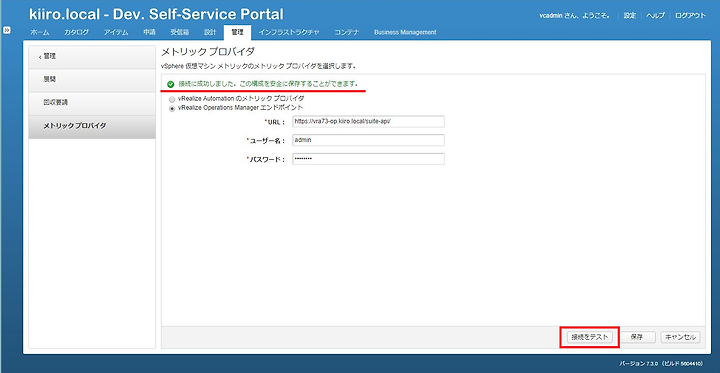The width and height of the screenshot is (720, 373).
Task: Open the コンテナ tab
Action: (x=347, y=32)
